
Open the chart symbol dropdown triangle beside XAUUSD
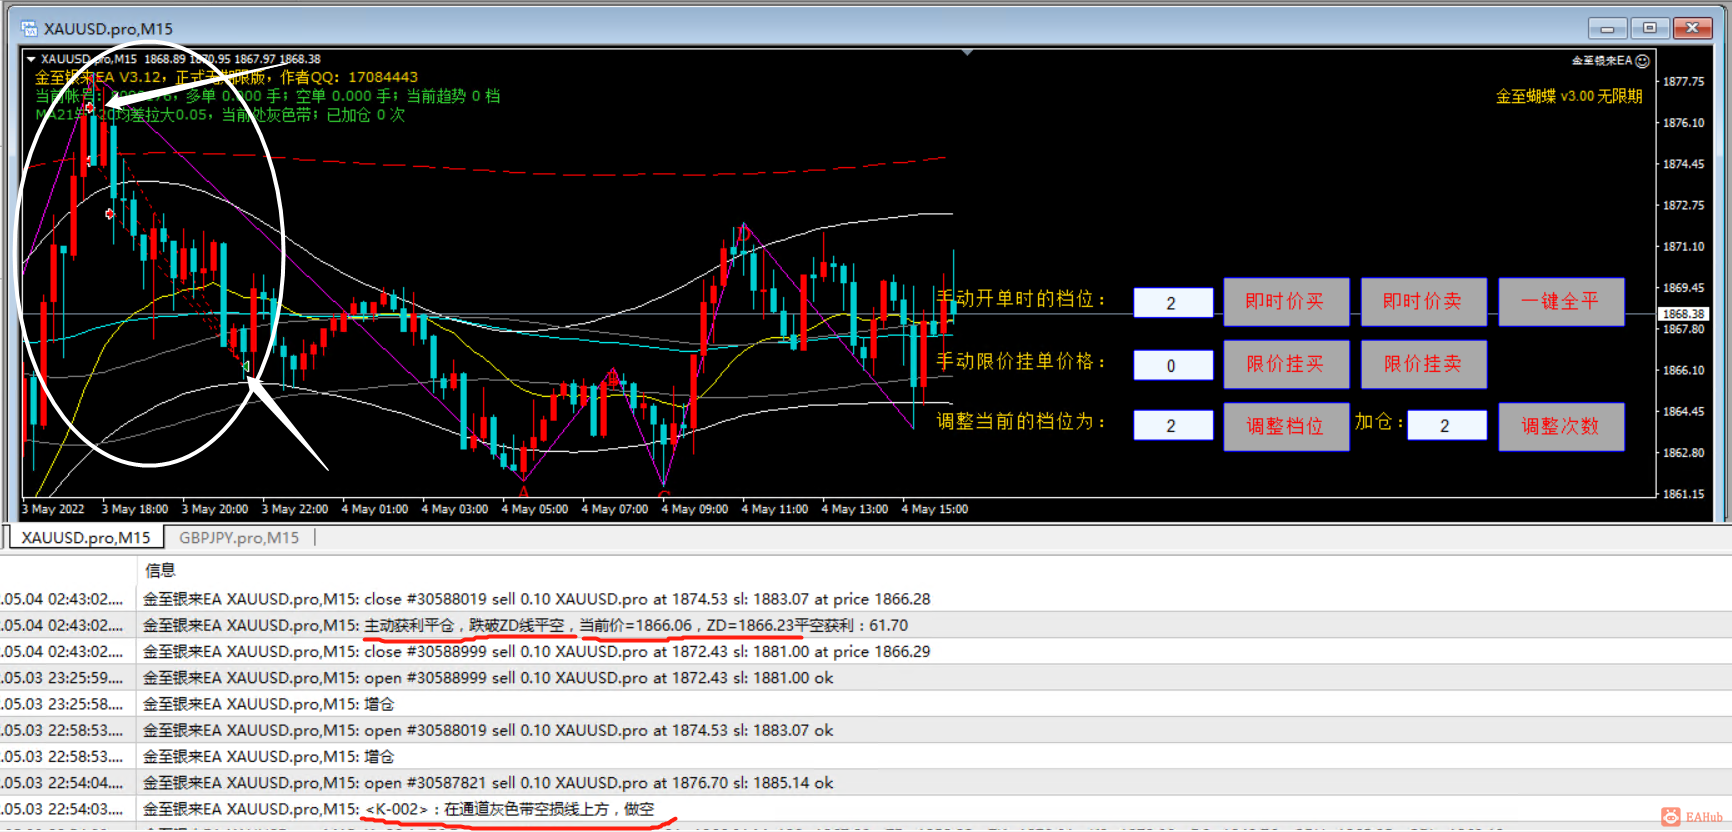pos(31,59)
